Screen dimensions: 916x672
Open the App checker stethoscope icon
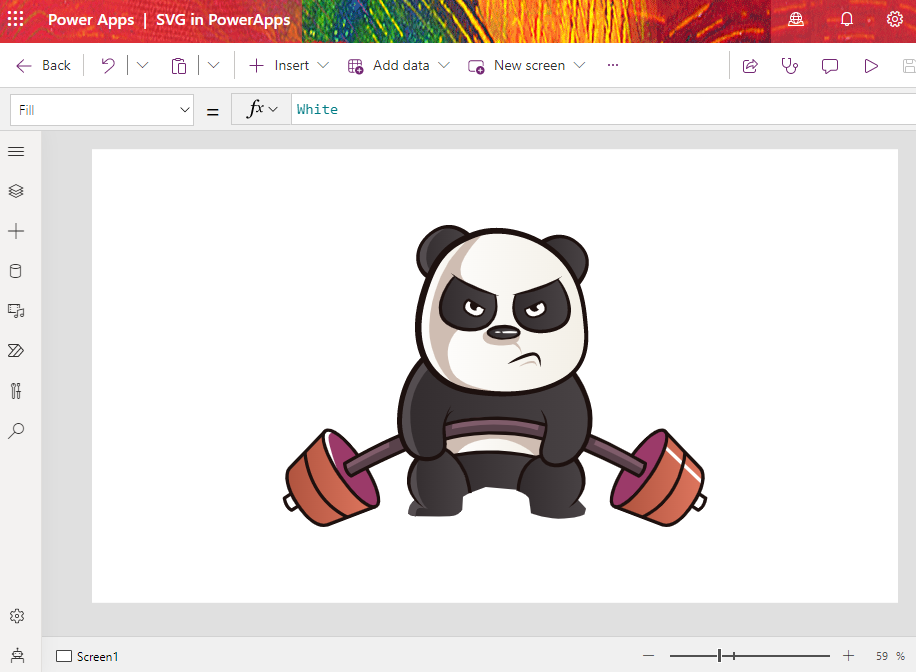click(x=790, y=65)
